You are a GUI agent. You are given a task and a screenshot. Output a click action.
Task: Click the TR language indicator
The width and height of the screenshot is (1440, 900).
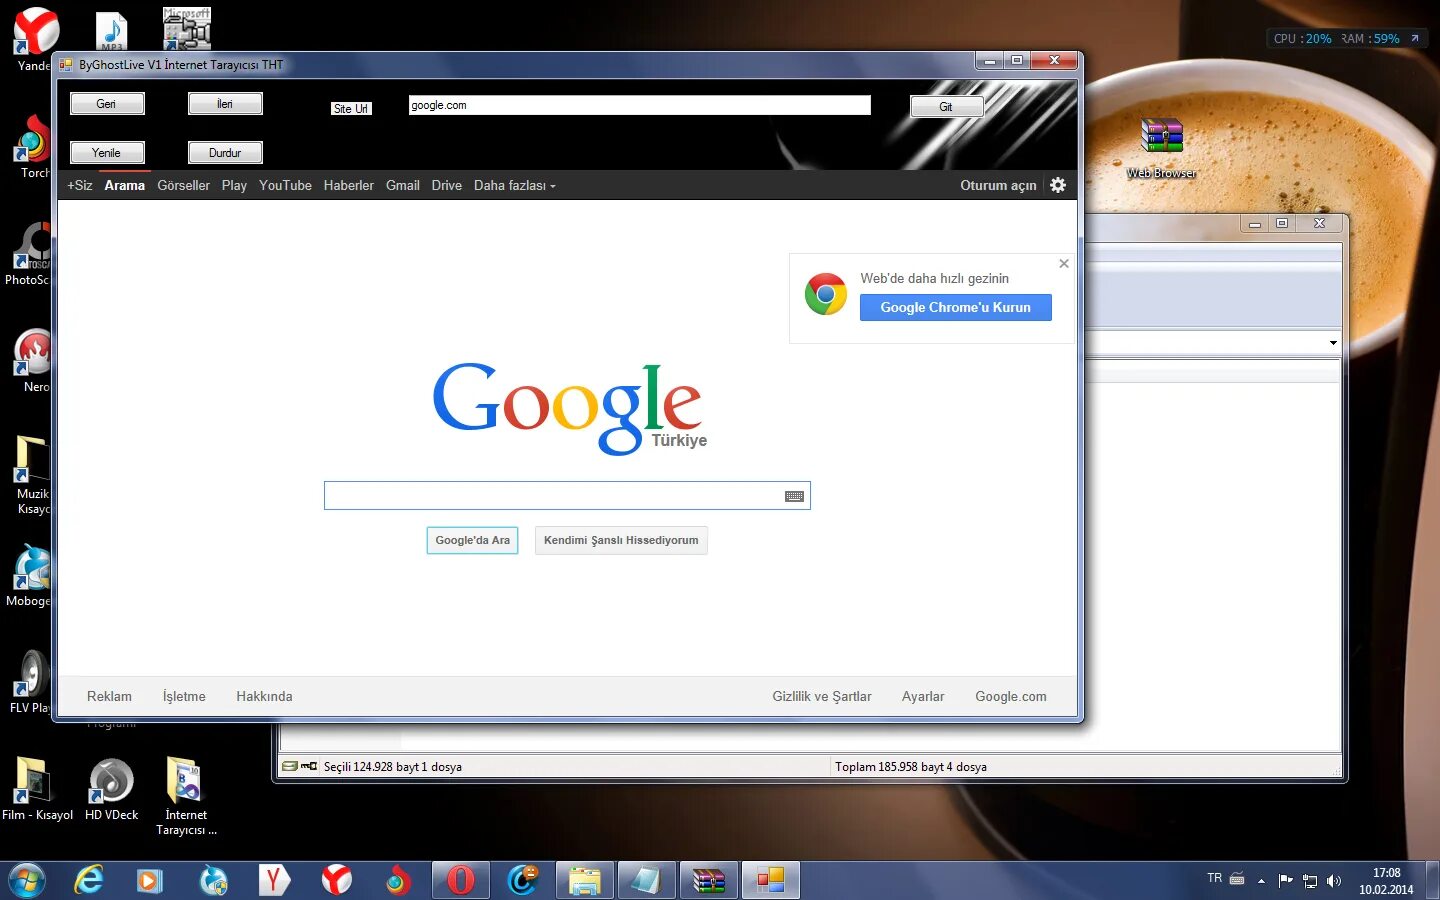point(1214,878)
